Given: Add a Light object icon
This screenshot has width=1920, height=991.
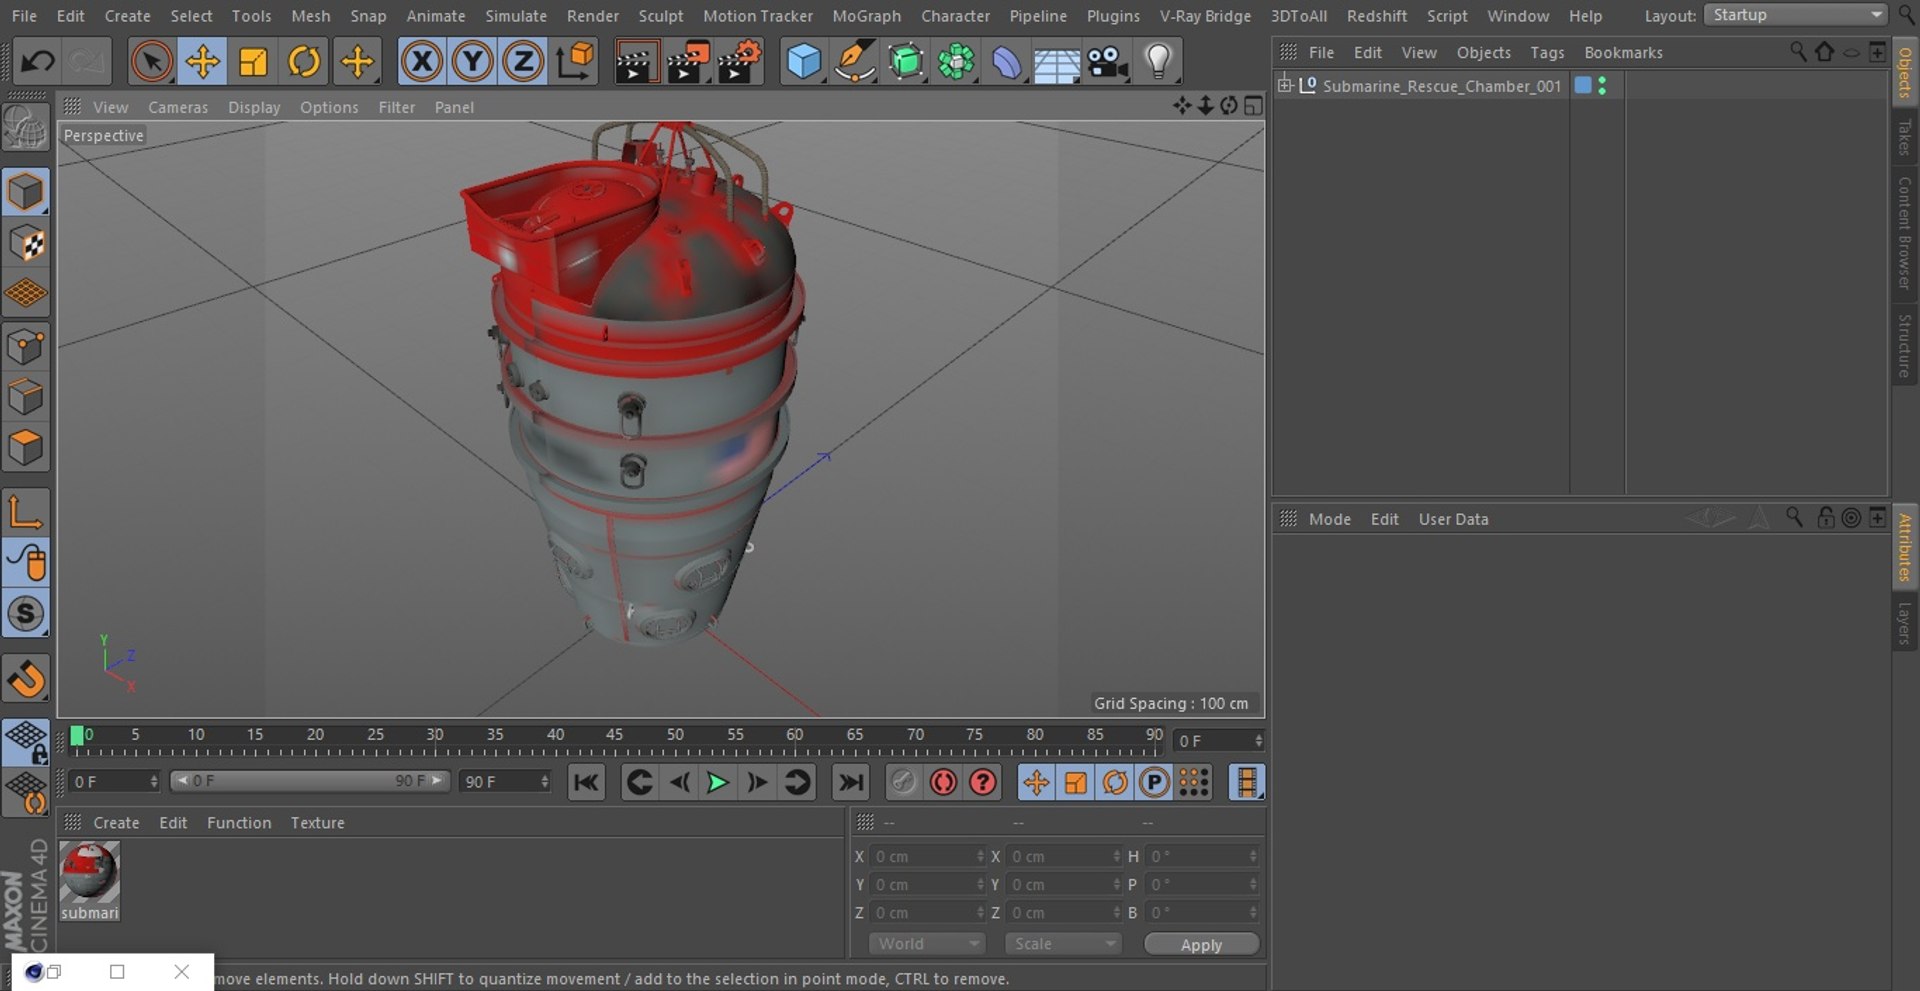Looking at the screenshot, I should pyautogui.click(x=1158, y=62).
